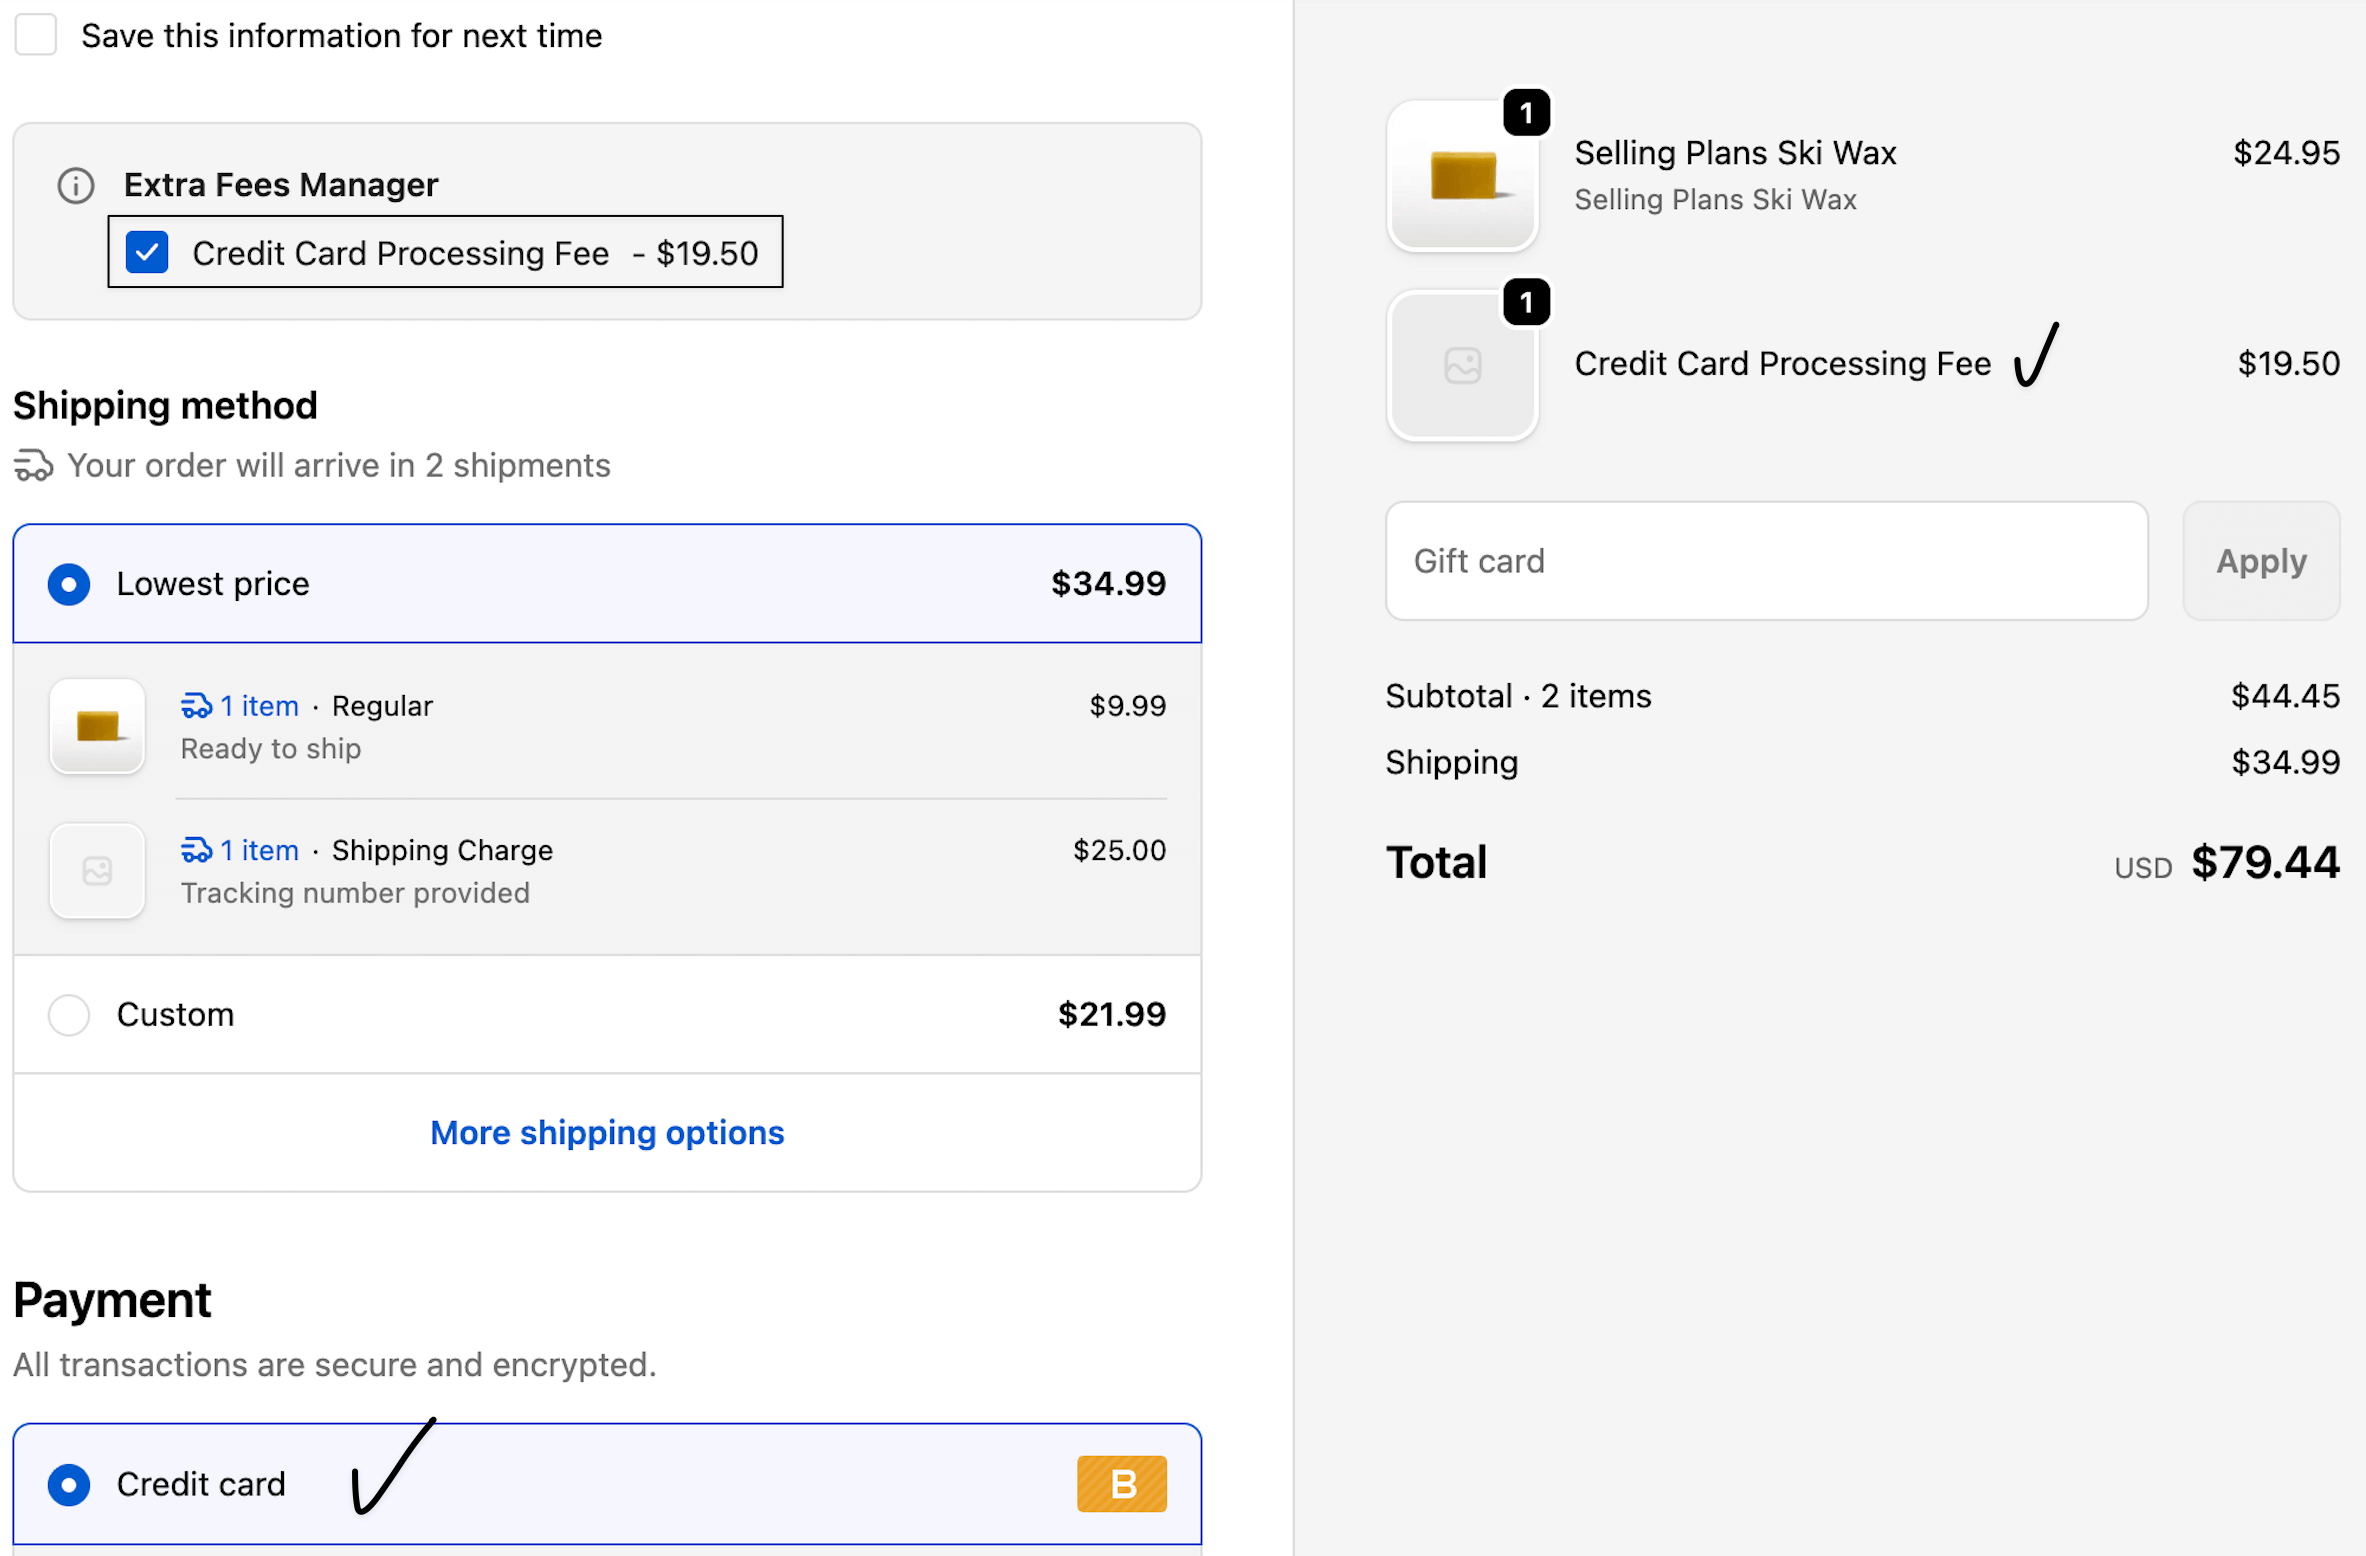
Task: Select the Lowest price shipping radio
Action: (x=69, y=584)
